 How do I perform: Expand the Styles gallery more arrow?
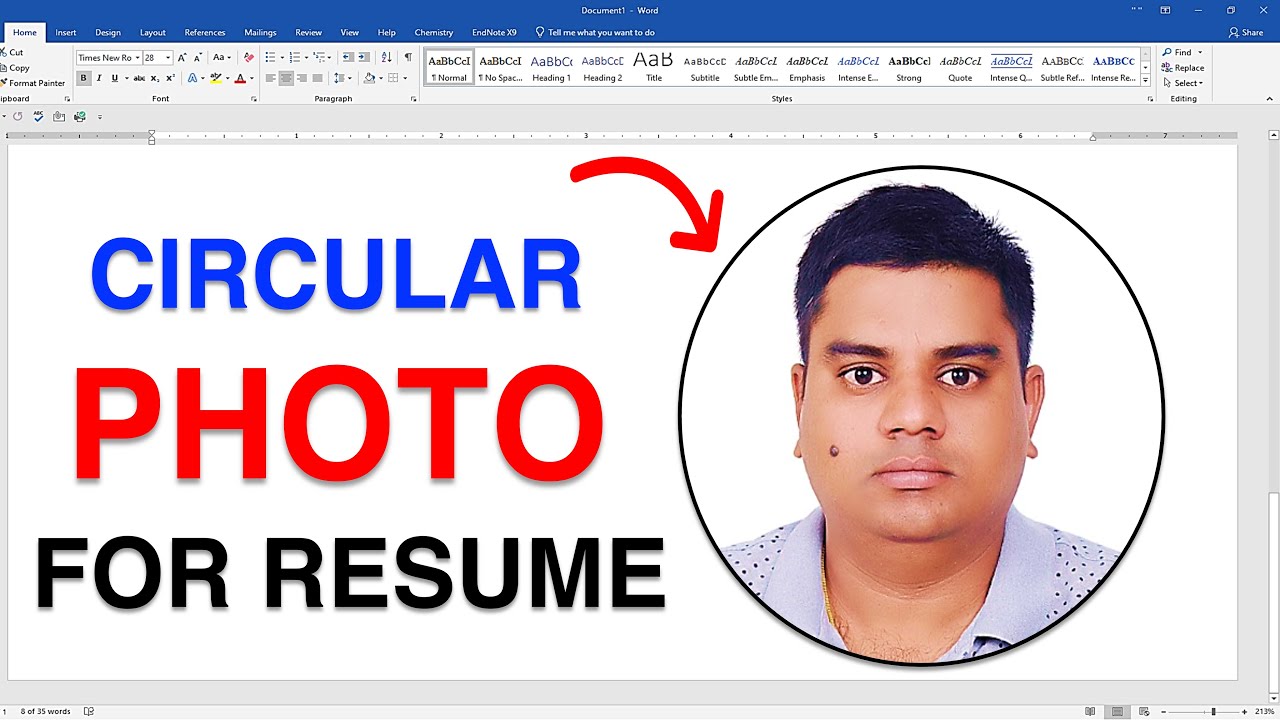tap(1147, 80)
